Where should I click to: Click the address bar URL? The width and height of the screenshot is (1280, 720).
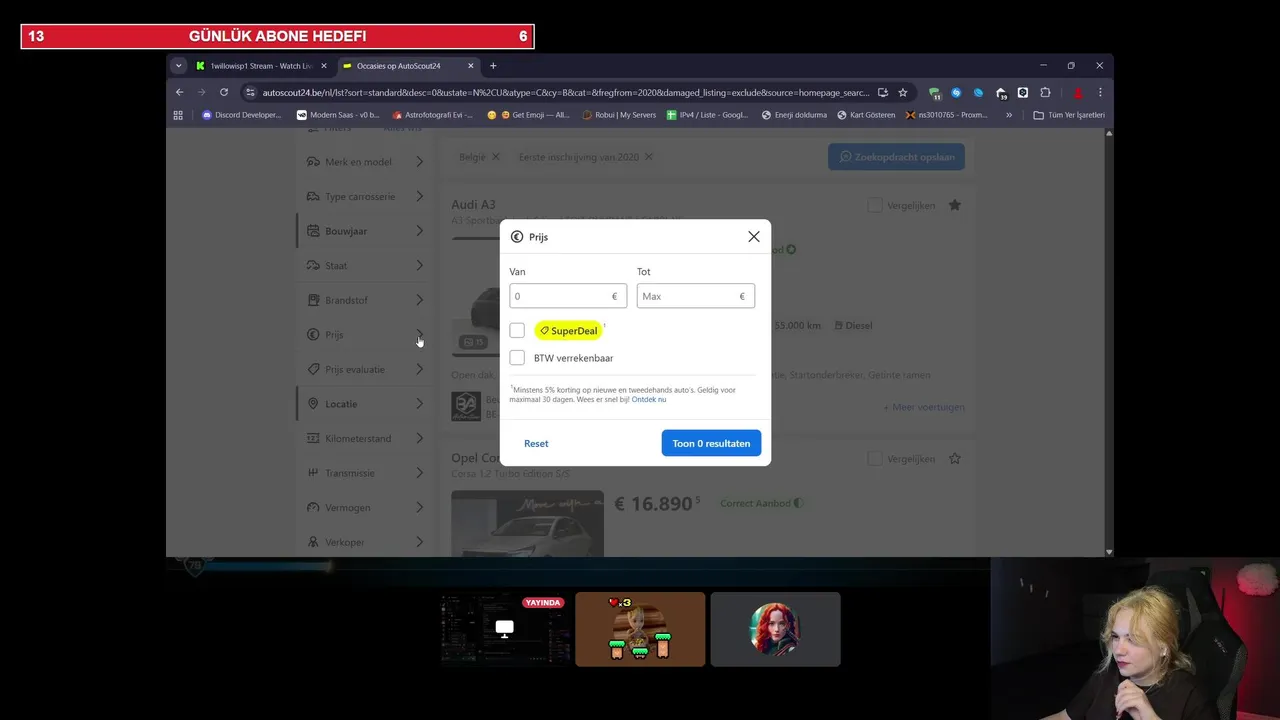pyautogui.click(x=565, y=92)
